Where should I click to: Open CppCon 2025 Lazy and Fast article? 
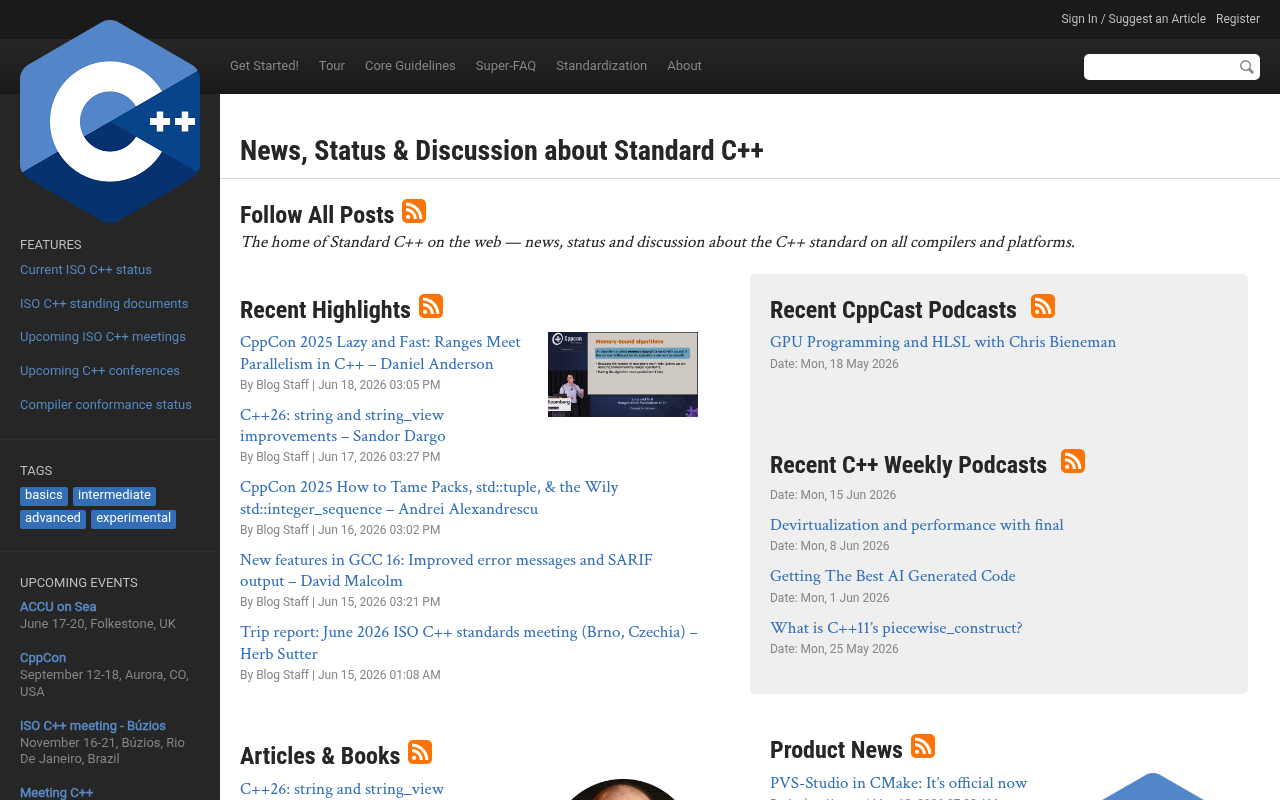point(380,353)
